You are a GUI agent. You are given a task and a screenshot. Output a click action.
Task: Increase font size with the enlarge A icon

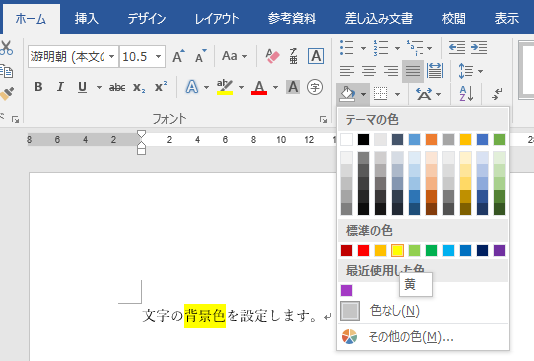click(x=178, y=56)
